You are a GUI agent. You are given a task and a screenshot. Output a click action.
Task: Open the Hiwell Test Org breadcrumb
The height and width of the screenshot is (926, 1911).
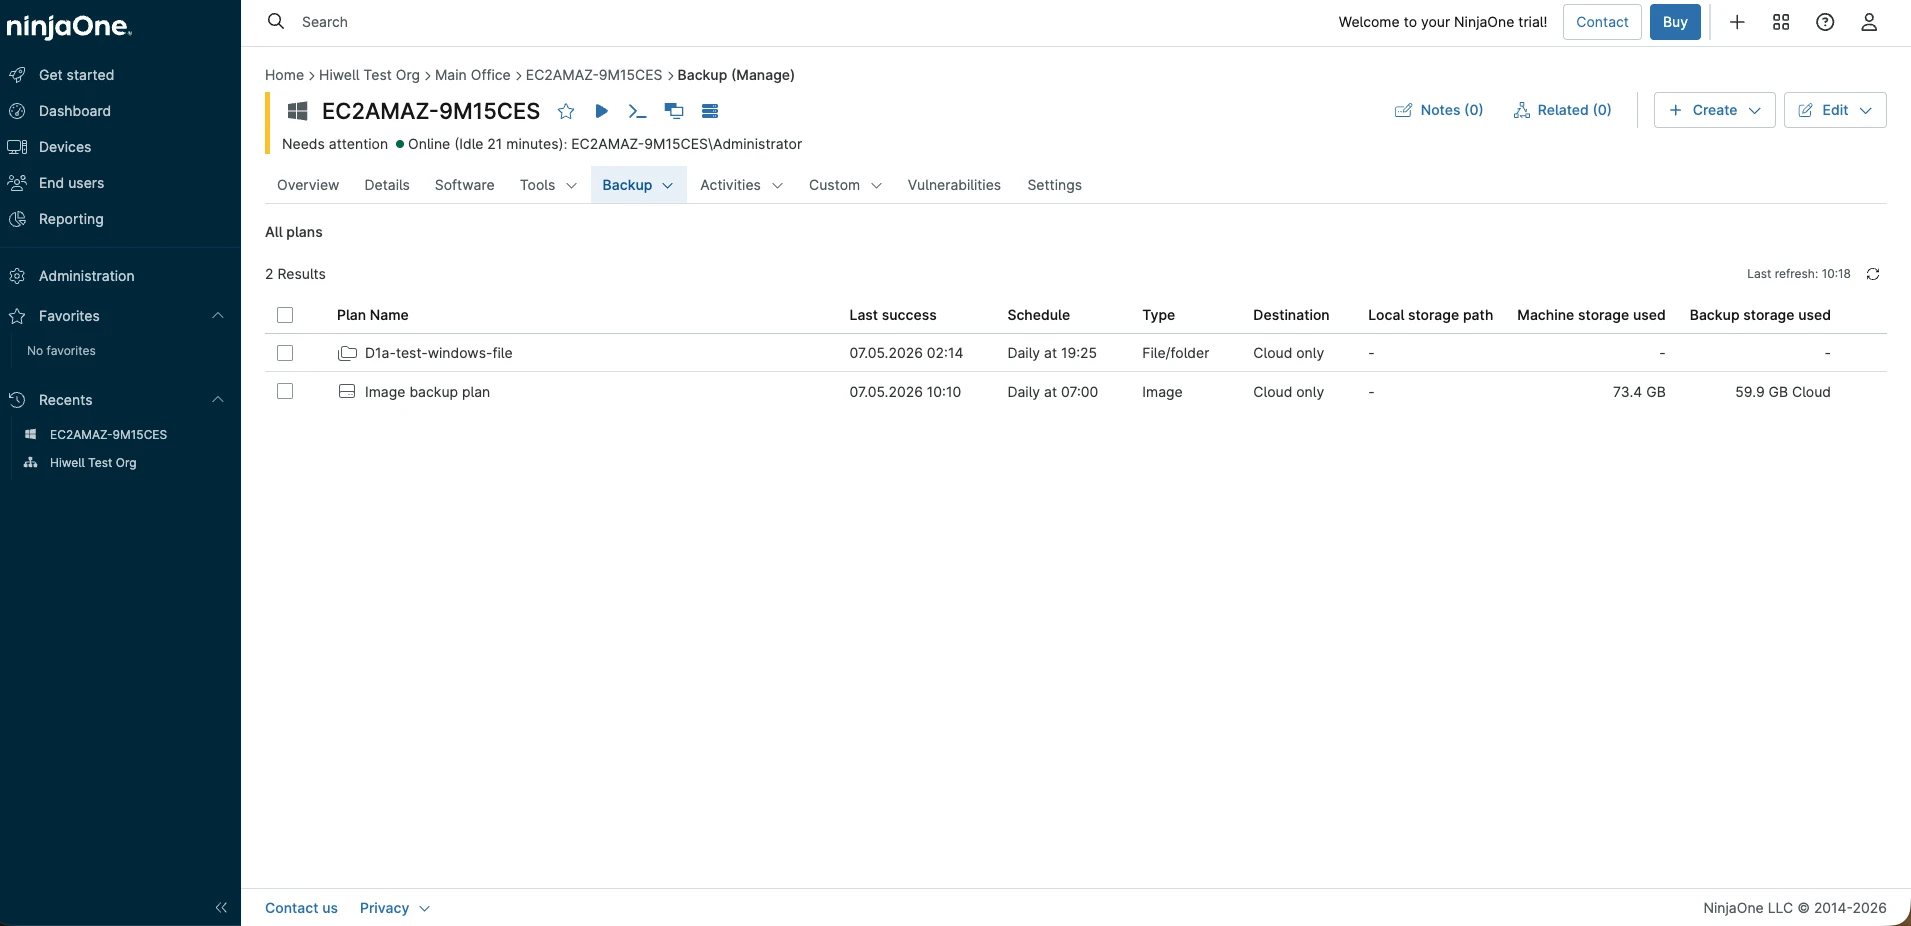pos(369,75)
